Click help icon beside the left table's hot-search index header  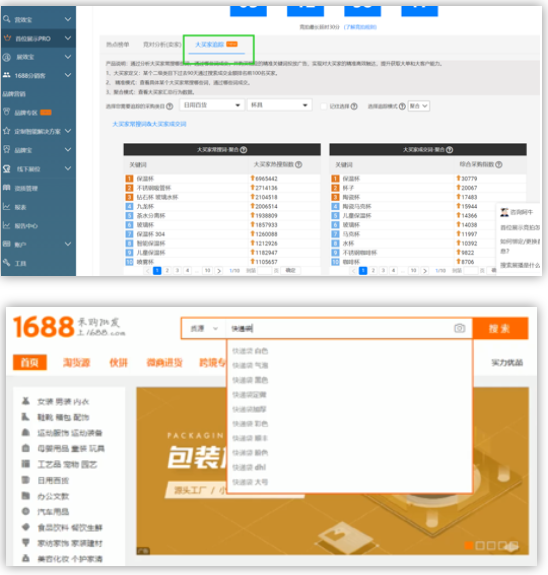tap(299, 165)
